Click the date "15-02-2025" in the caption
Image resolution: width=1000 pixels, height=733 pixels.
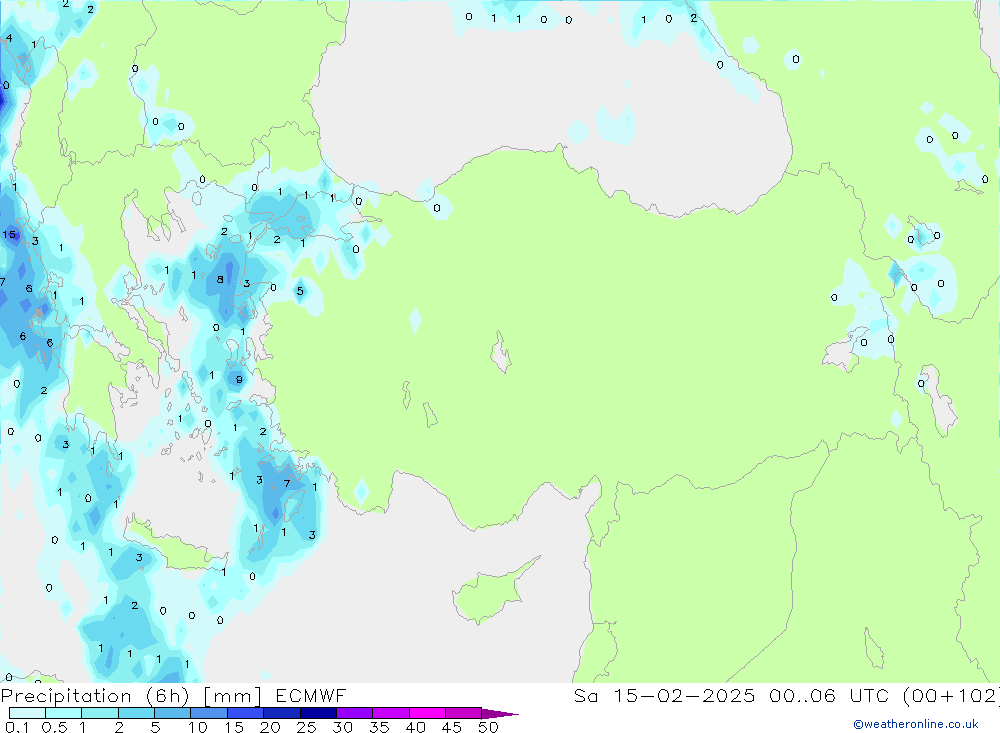pos(684,695)
